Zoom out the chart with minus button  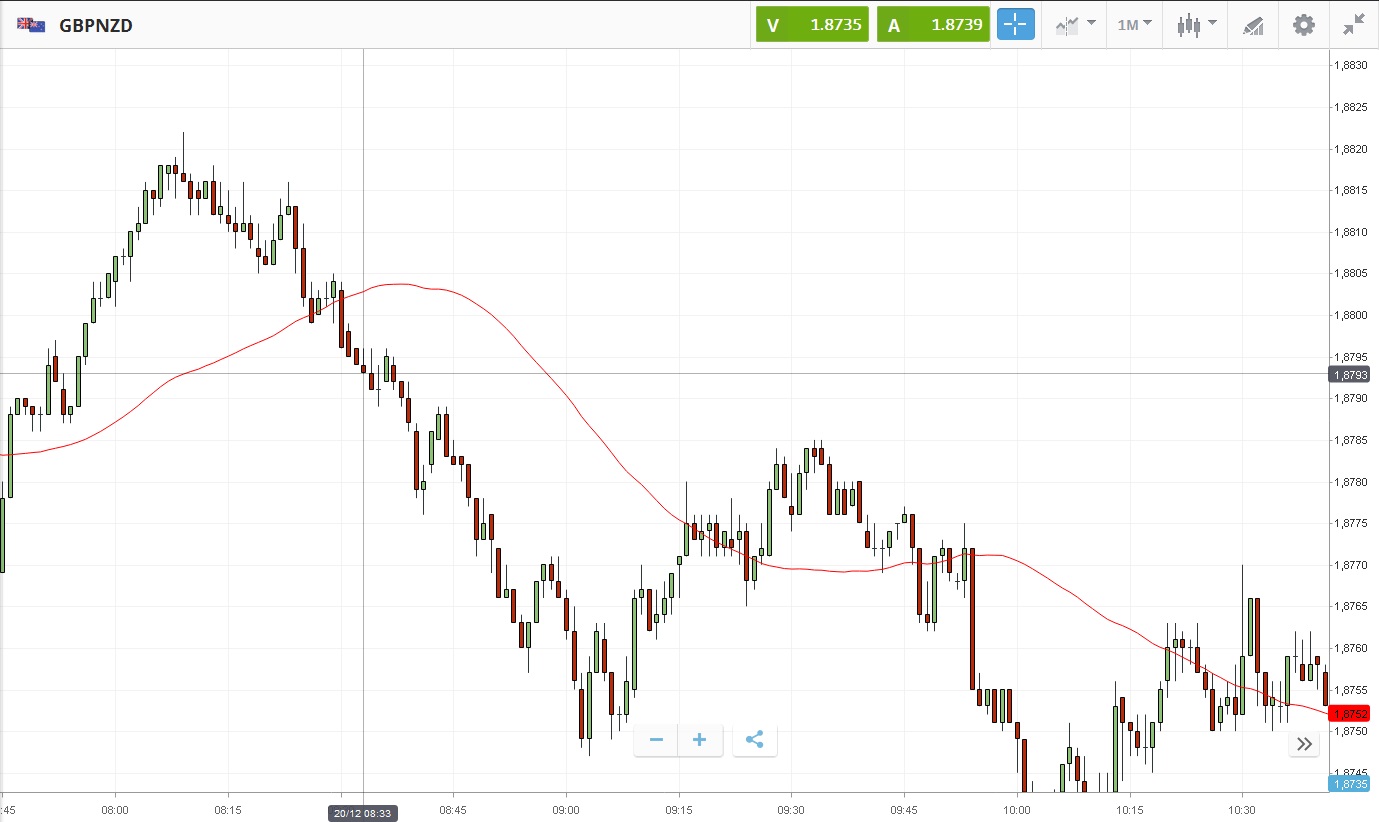pyautogui.click(x=656, y=740)
